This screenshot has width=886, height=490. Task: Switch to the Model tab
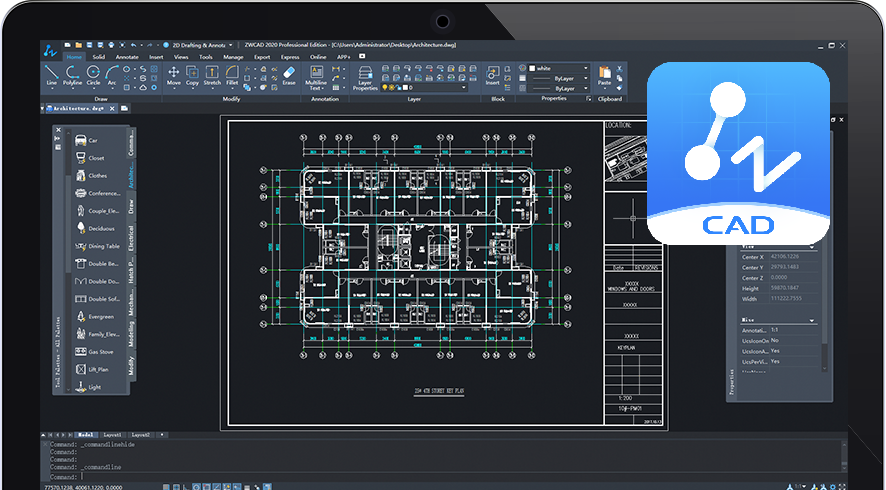tap(85, 435)
